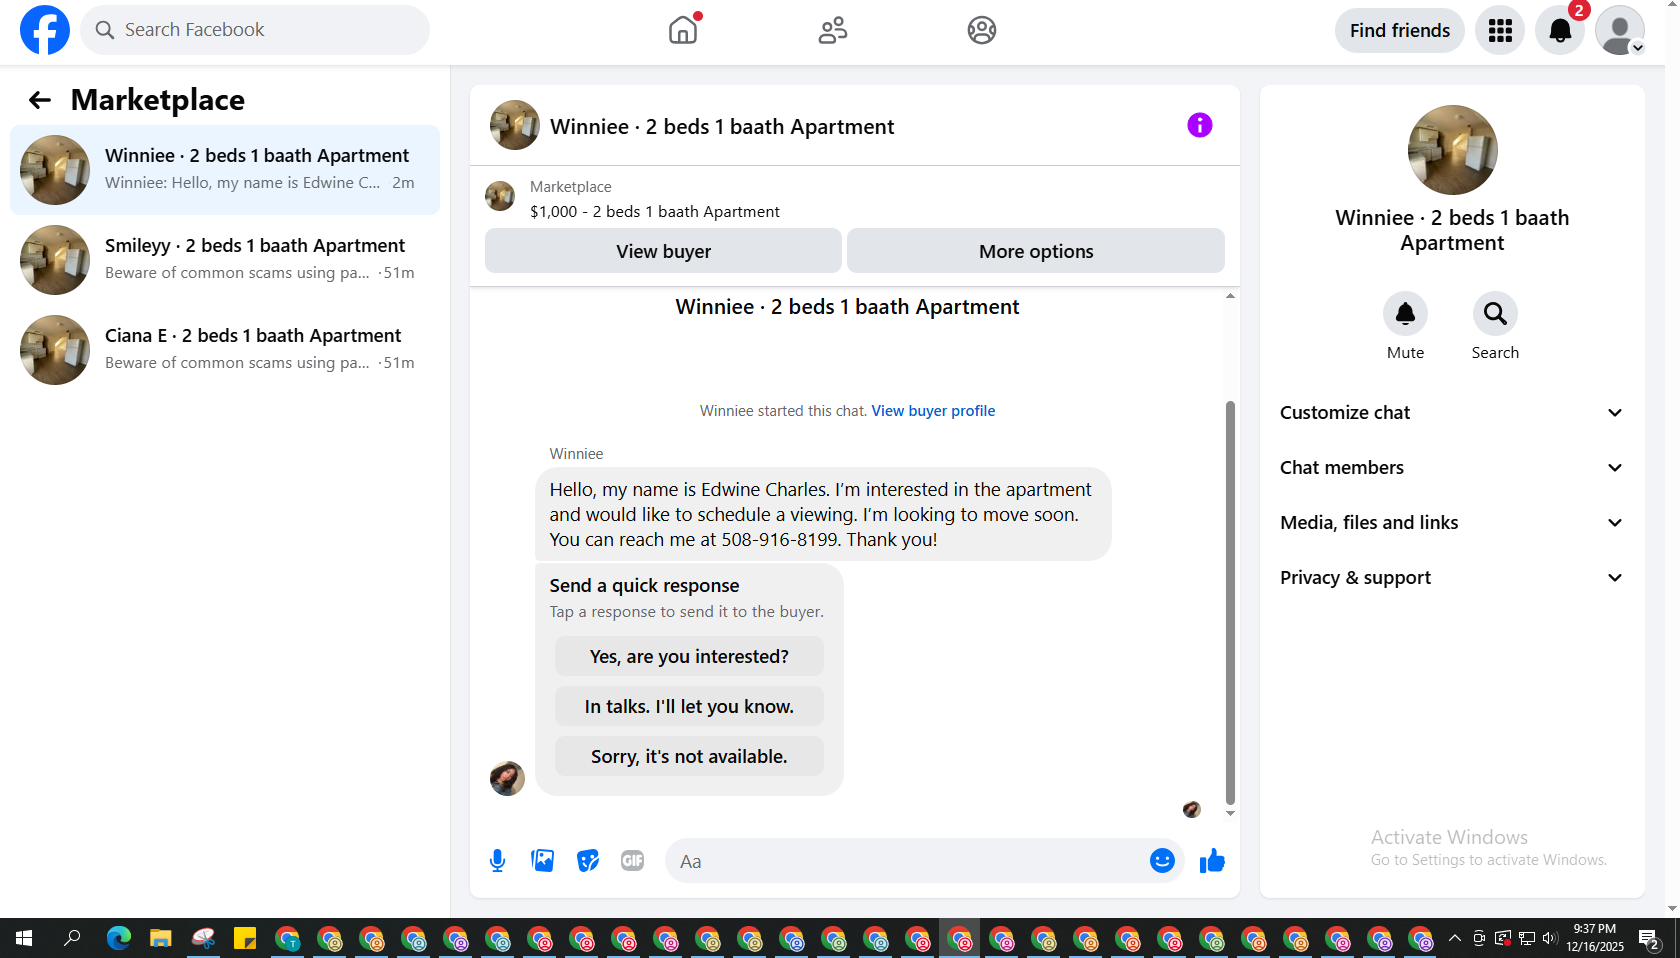Viewport: 1680px width, 958px height.
Task: Choose a sticker with the sticker icon
Action: [x=588, y=861]
